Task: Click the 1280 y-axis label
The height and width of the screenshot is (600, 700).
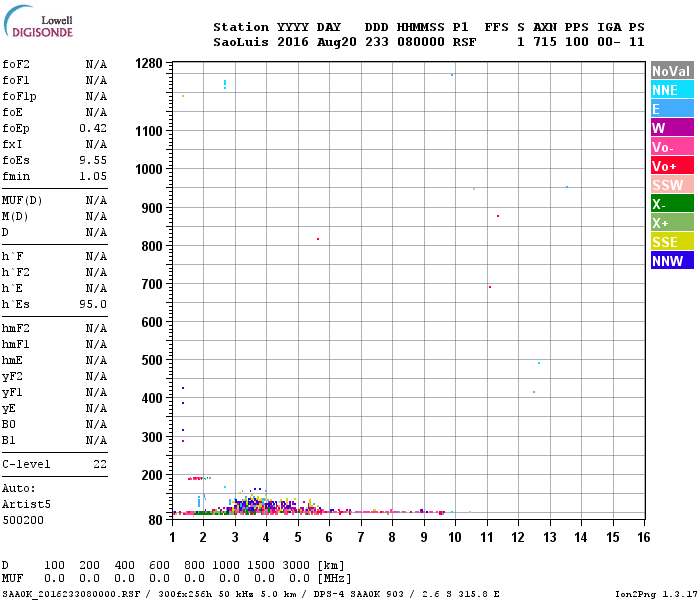Action: [x=149, y=63]
